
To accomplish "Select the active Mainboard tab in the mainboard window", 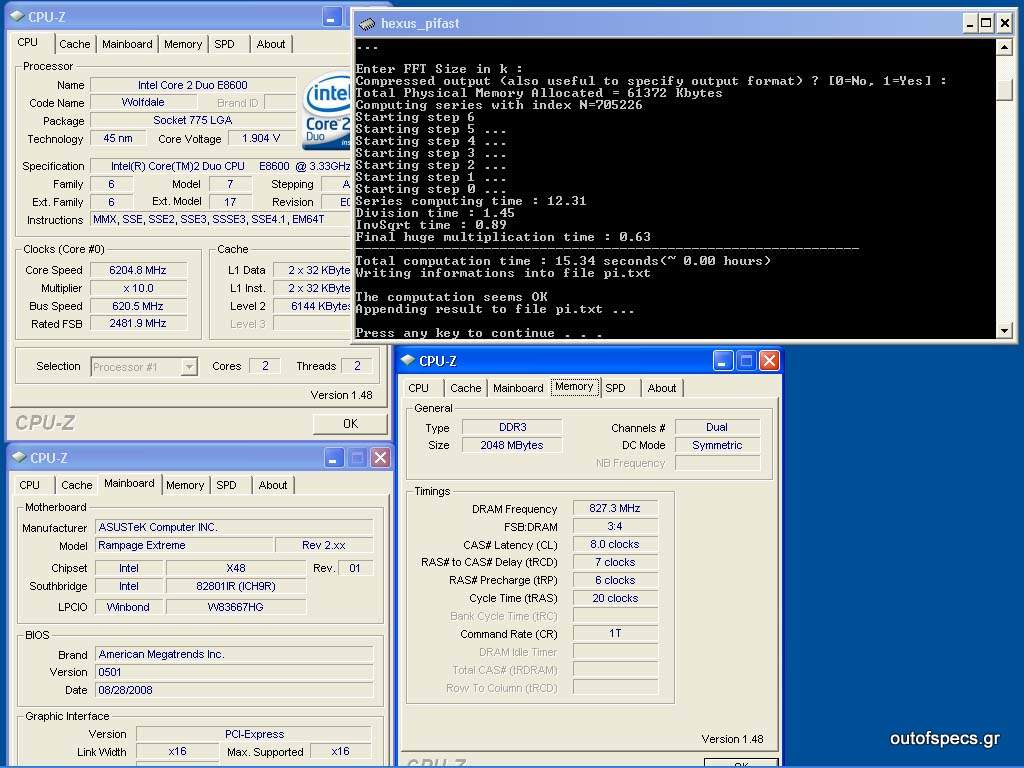I will click(x=129, y=483).
